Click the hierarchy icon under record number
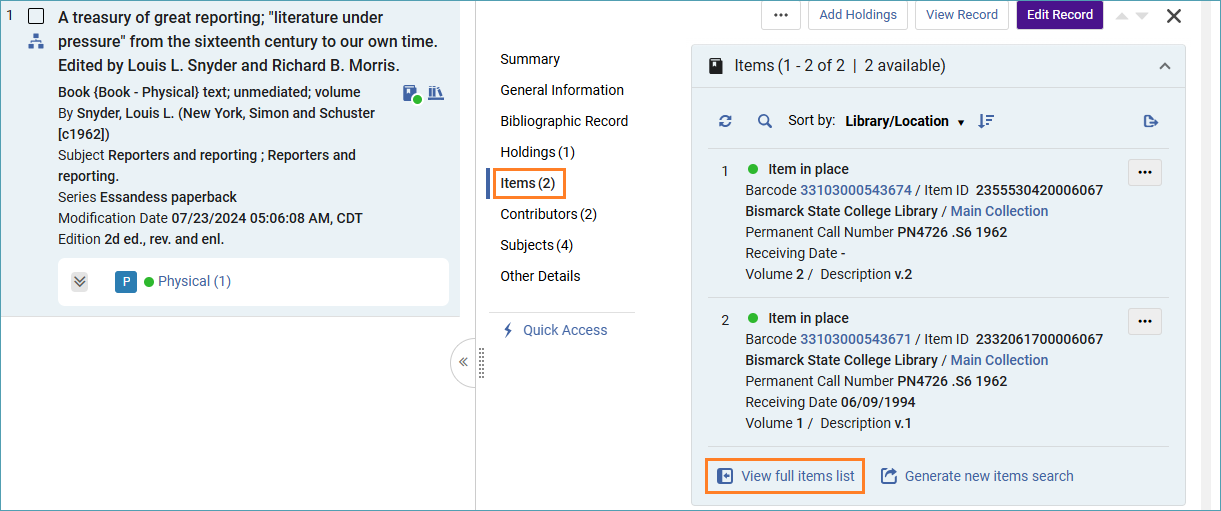The image size is (1221, 511). tap(36, 42)
